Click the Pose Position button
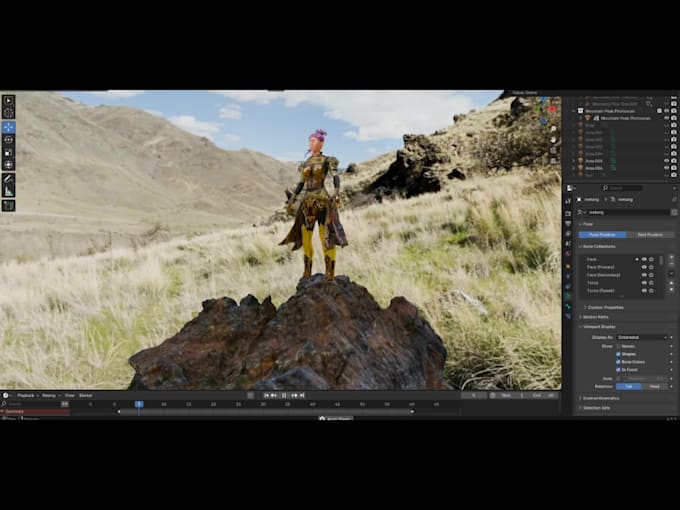The image size is (680, 510). [602, 235]
